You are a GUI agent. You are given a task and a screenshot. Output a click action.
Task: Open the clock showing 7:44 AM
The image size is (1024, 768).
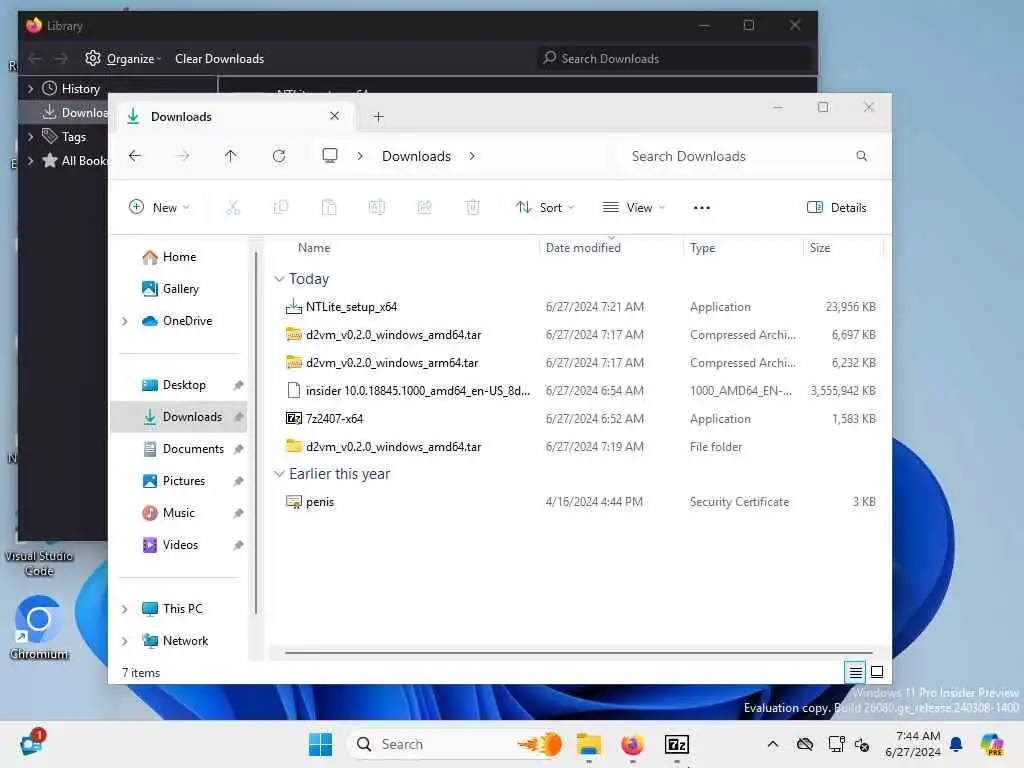912,744
